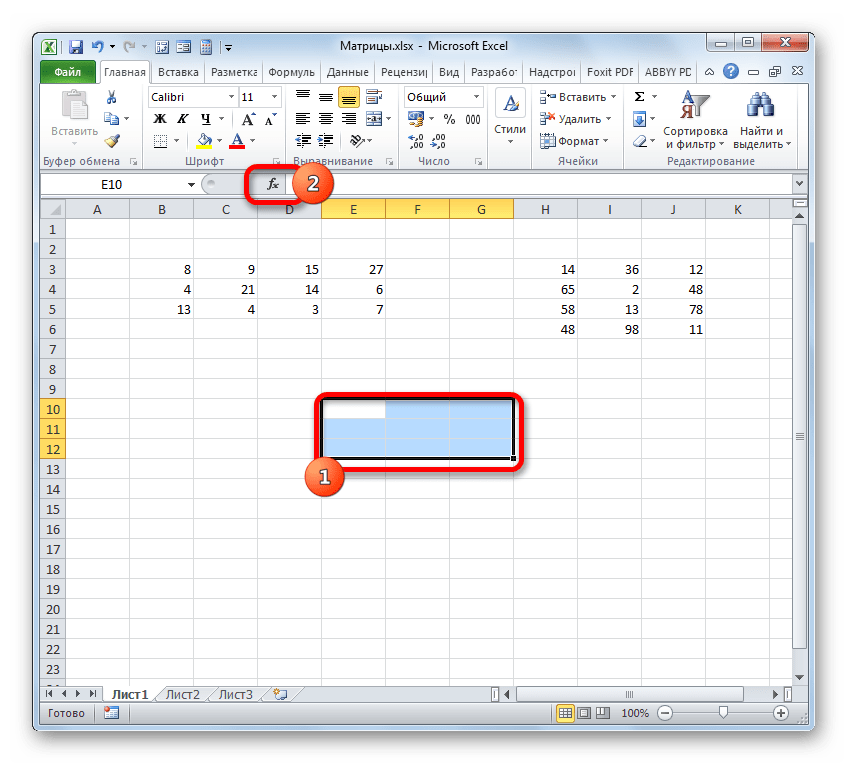Switch to the Формулы tab
This screenshot has width=848, height=764.
pos(291,72)
